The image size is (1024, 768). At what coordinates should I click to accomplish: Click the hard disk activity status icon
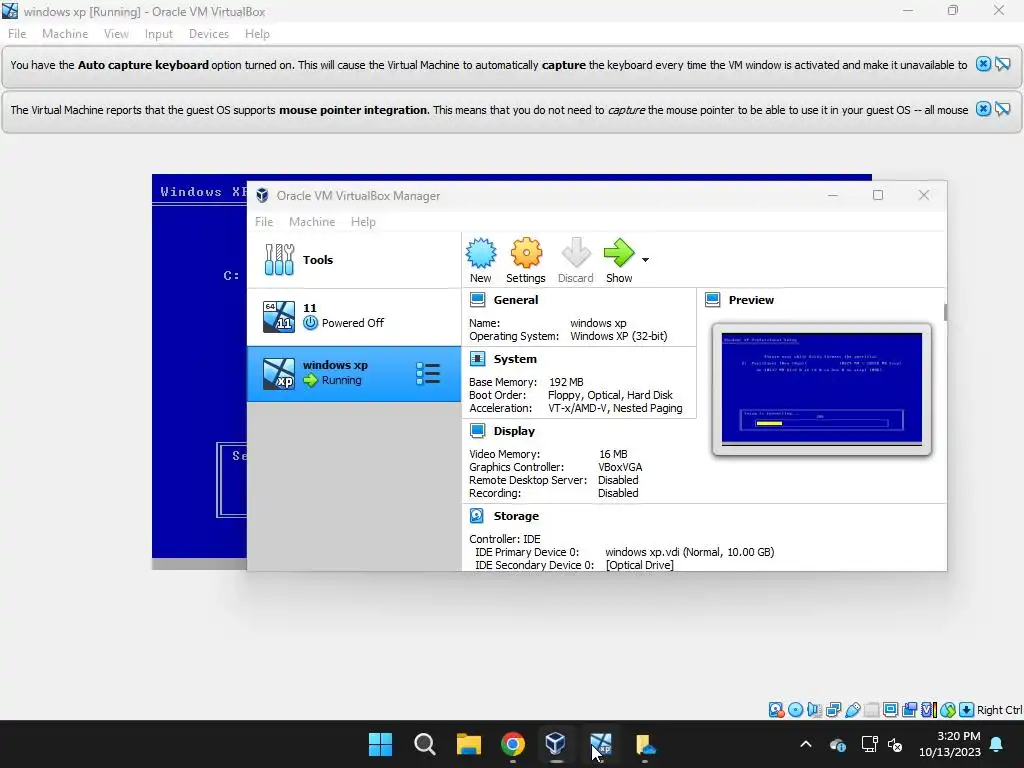tap(776, 710)
